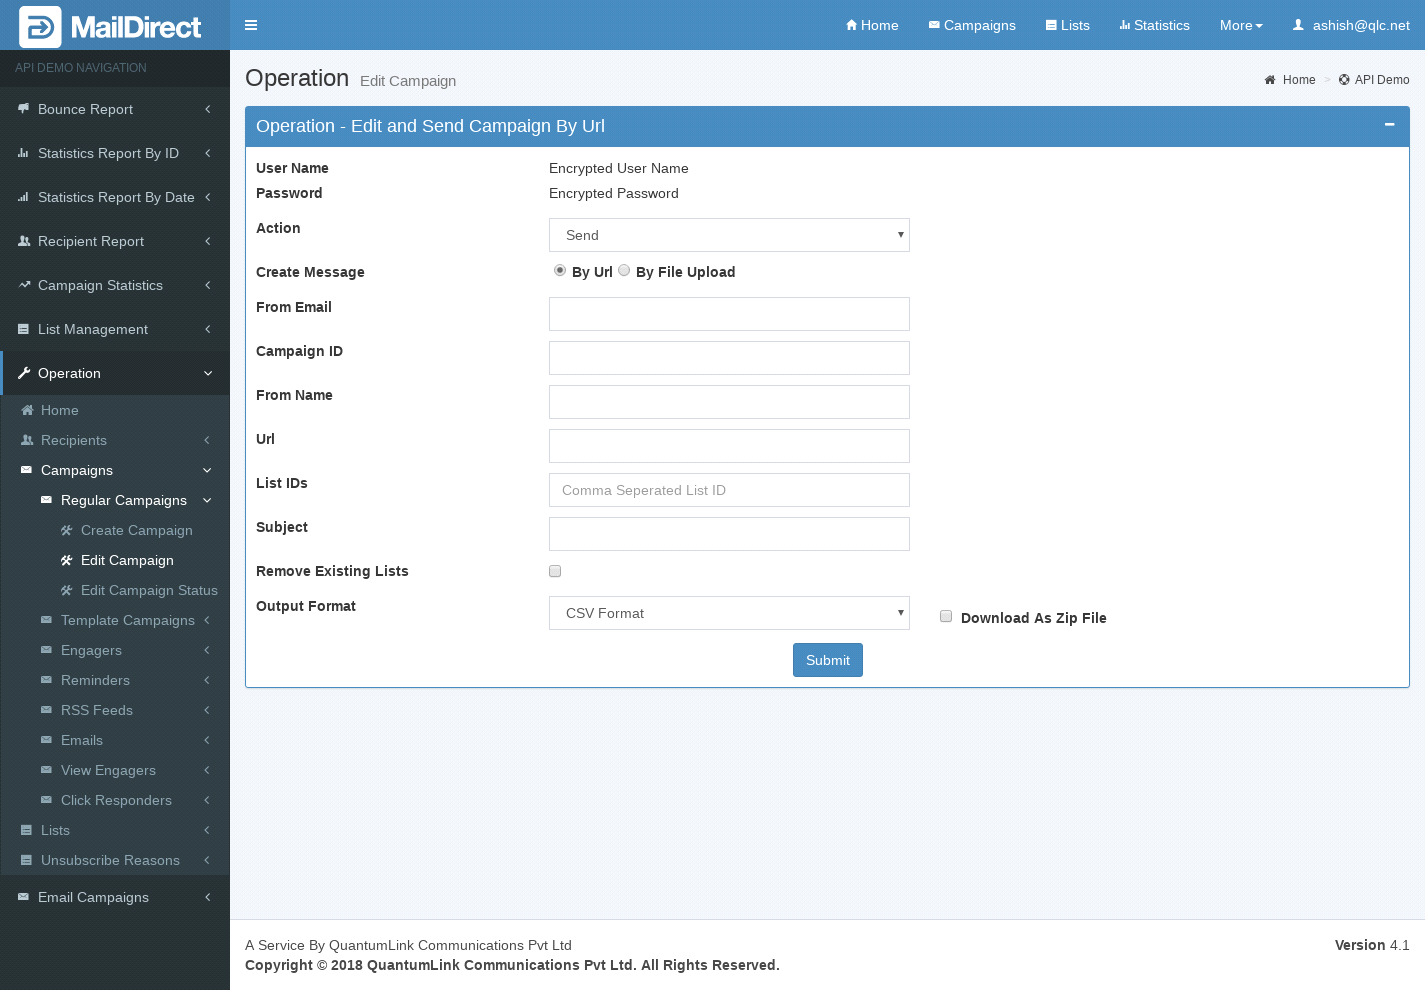Screen dimensions: 1425x990
Task: Click the envelope icon beside Email Campaigns
Action: 23,897
